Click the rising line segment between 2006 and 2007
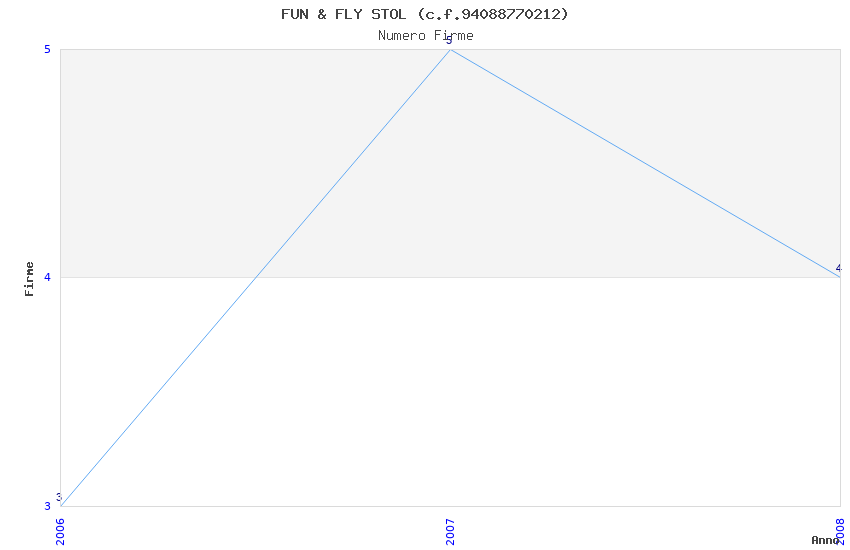The height and width of the screenshot is (550, 850). [x=255, y=278]
